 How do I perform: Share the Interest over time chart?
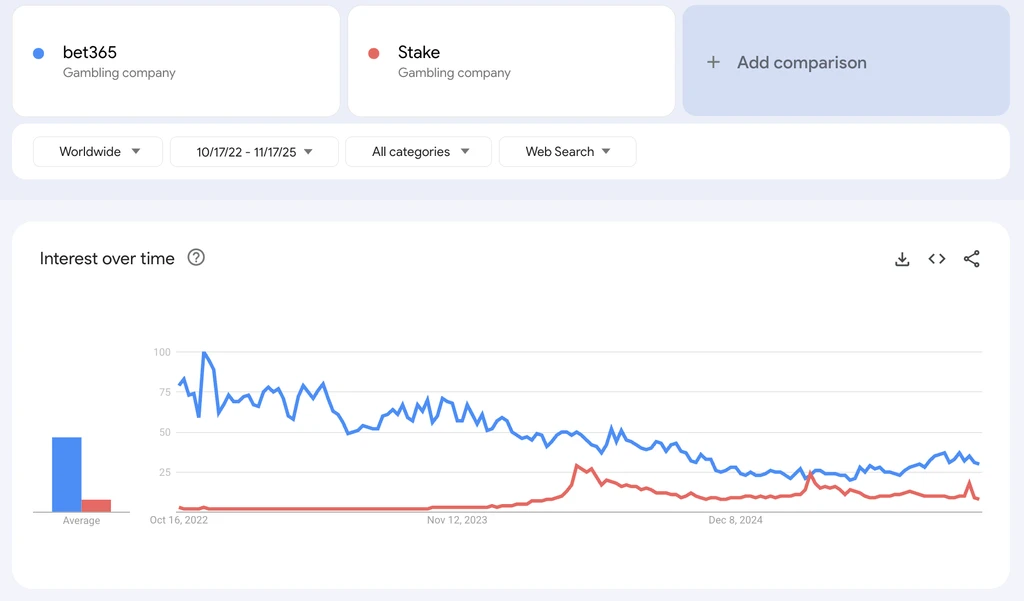[x=971, y=259]
